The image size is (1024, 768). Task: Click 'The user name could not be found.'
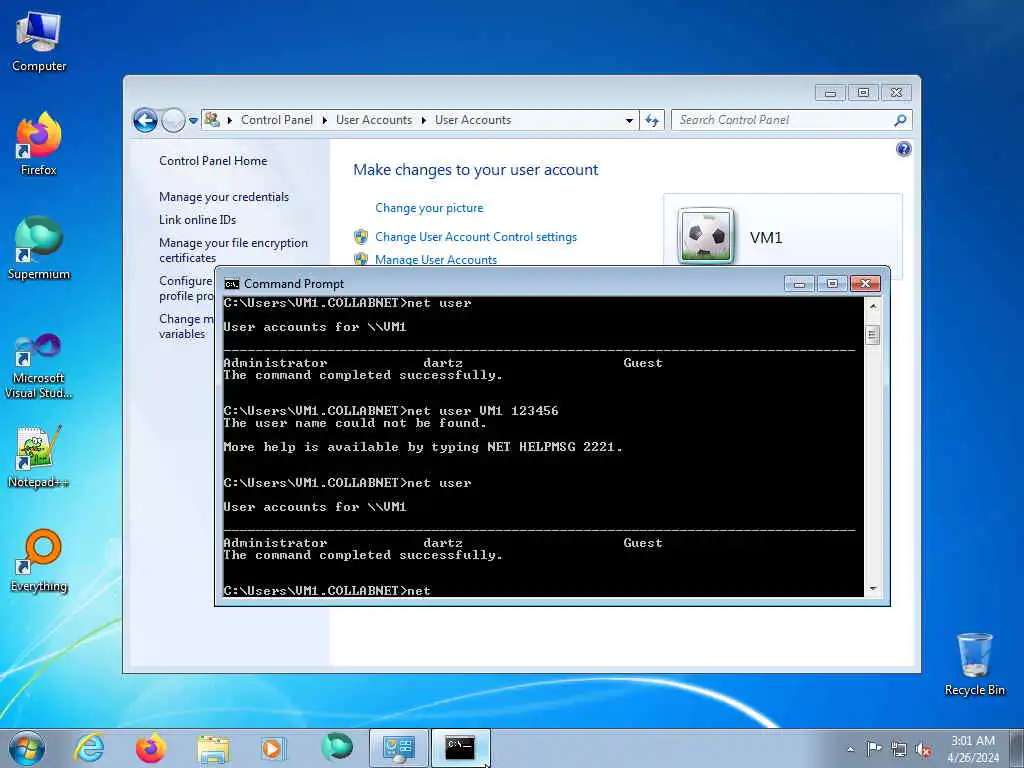click(355, 423)
